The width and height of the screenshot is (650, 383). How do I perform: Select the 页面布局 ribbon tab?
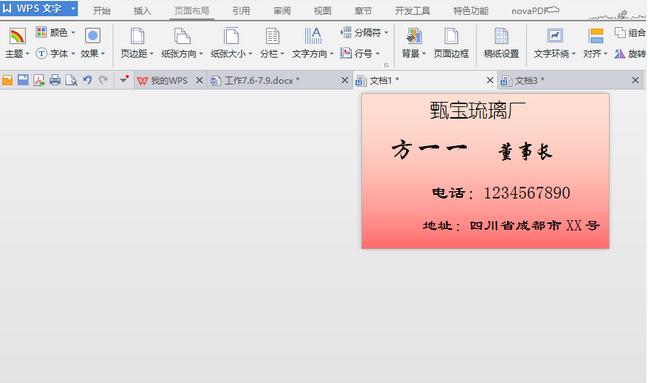(192, 11)
